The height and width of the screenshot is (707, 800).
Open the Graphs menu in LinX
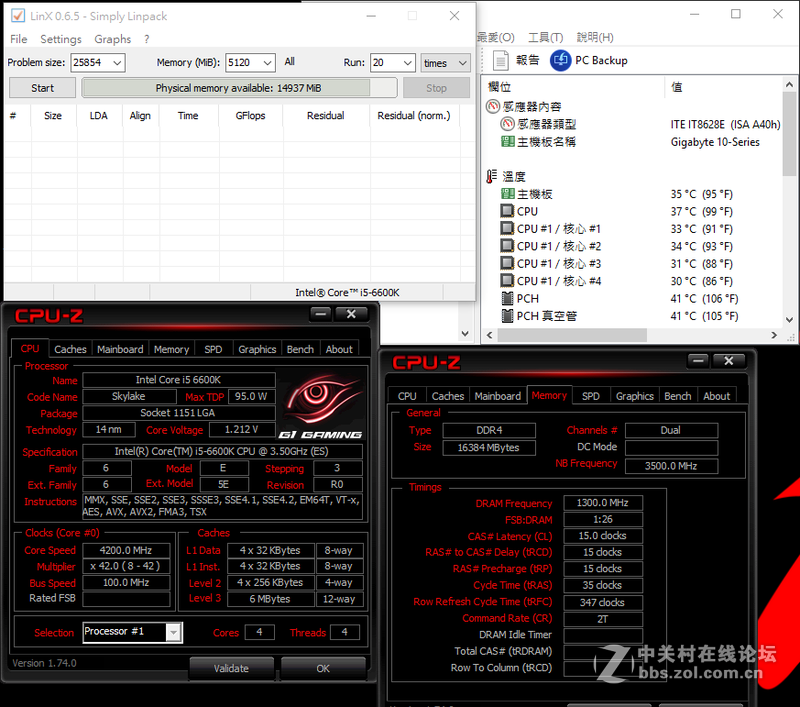(x=112, y=39)
